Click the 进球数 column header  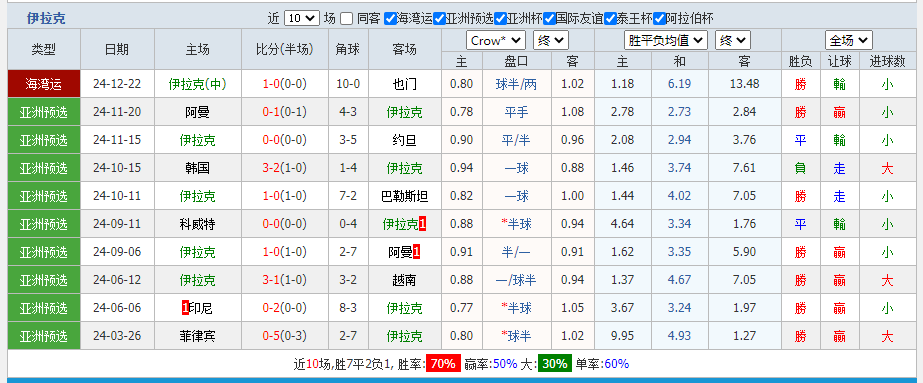coord(887,61)
